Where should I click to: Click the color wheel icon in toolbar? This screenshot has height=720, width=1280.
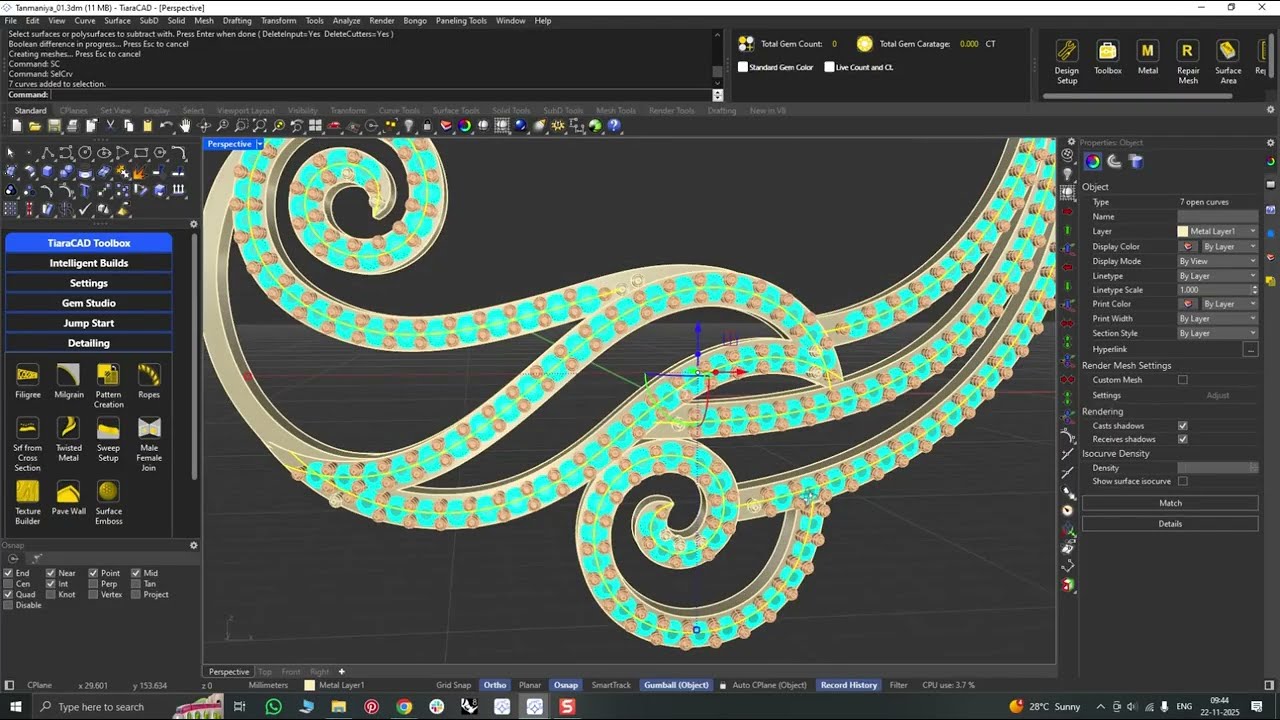tap(465, 126)
